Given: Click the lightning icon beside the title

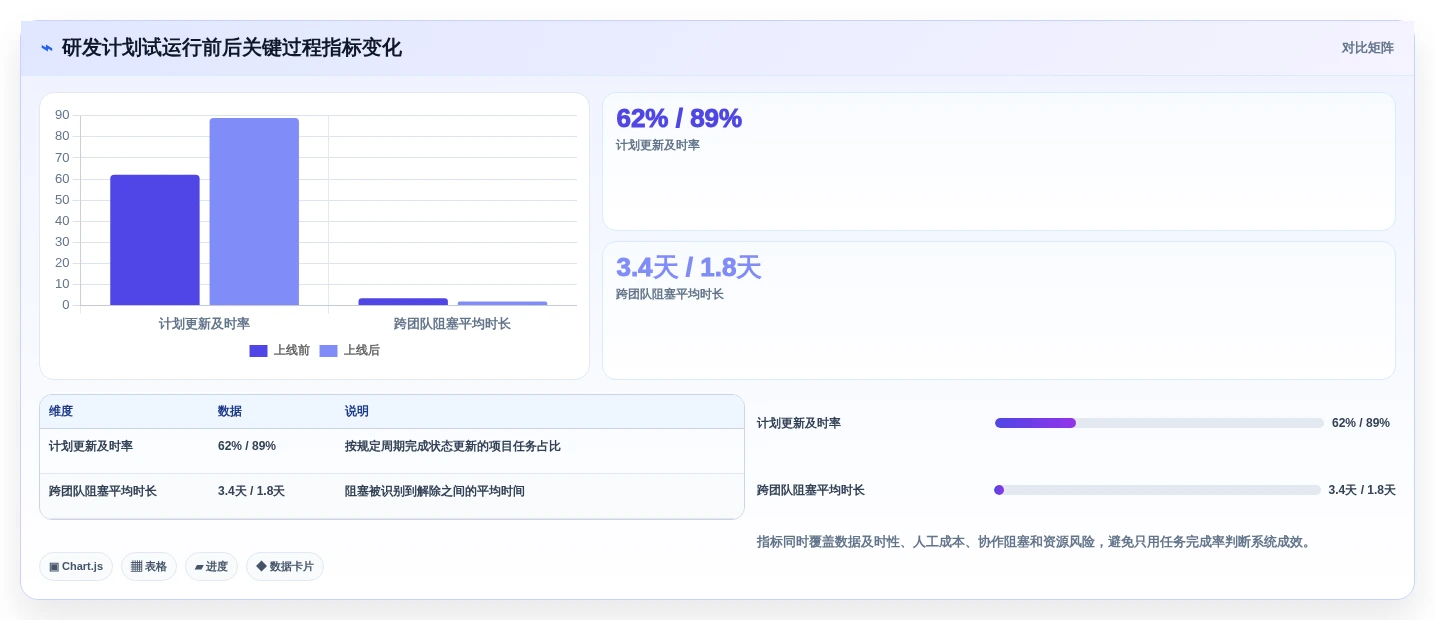Looking at the screenshot, I should pos(47,48).
